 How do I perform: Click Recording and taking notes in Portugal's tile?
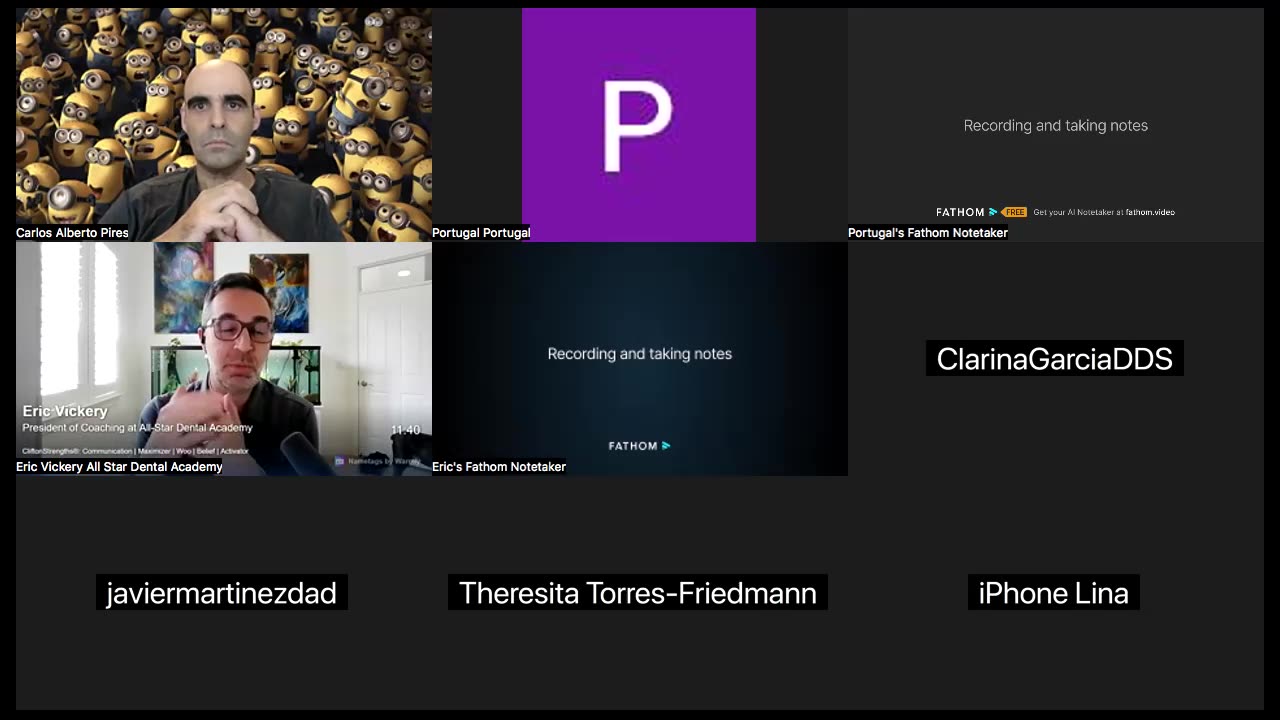click(x=1056, y=126)
